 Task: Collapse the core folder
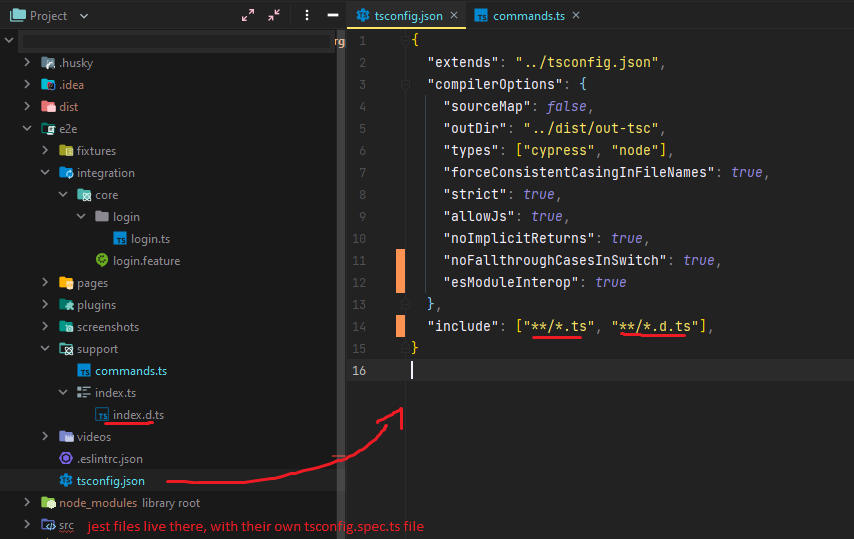click(x=63, y=194)
